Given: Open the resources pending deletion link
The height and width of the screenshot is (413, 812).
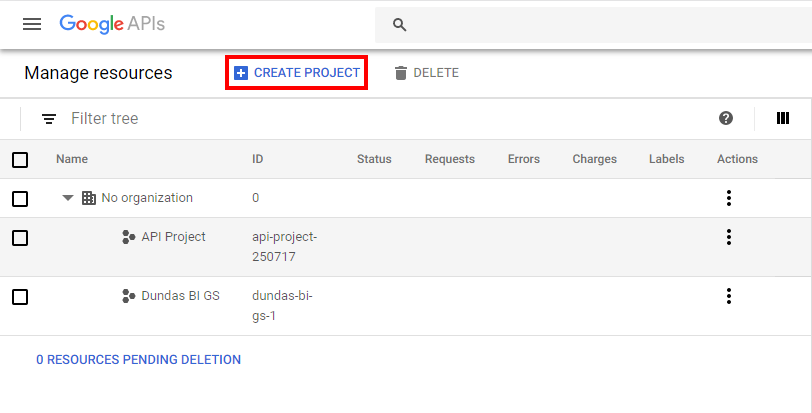Looking at the screenshot, I should pos(138,360).
